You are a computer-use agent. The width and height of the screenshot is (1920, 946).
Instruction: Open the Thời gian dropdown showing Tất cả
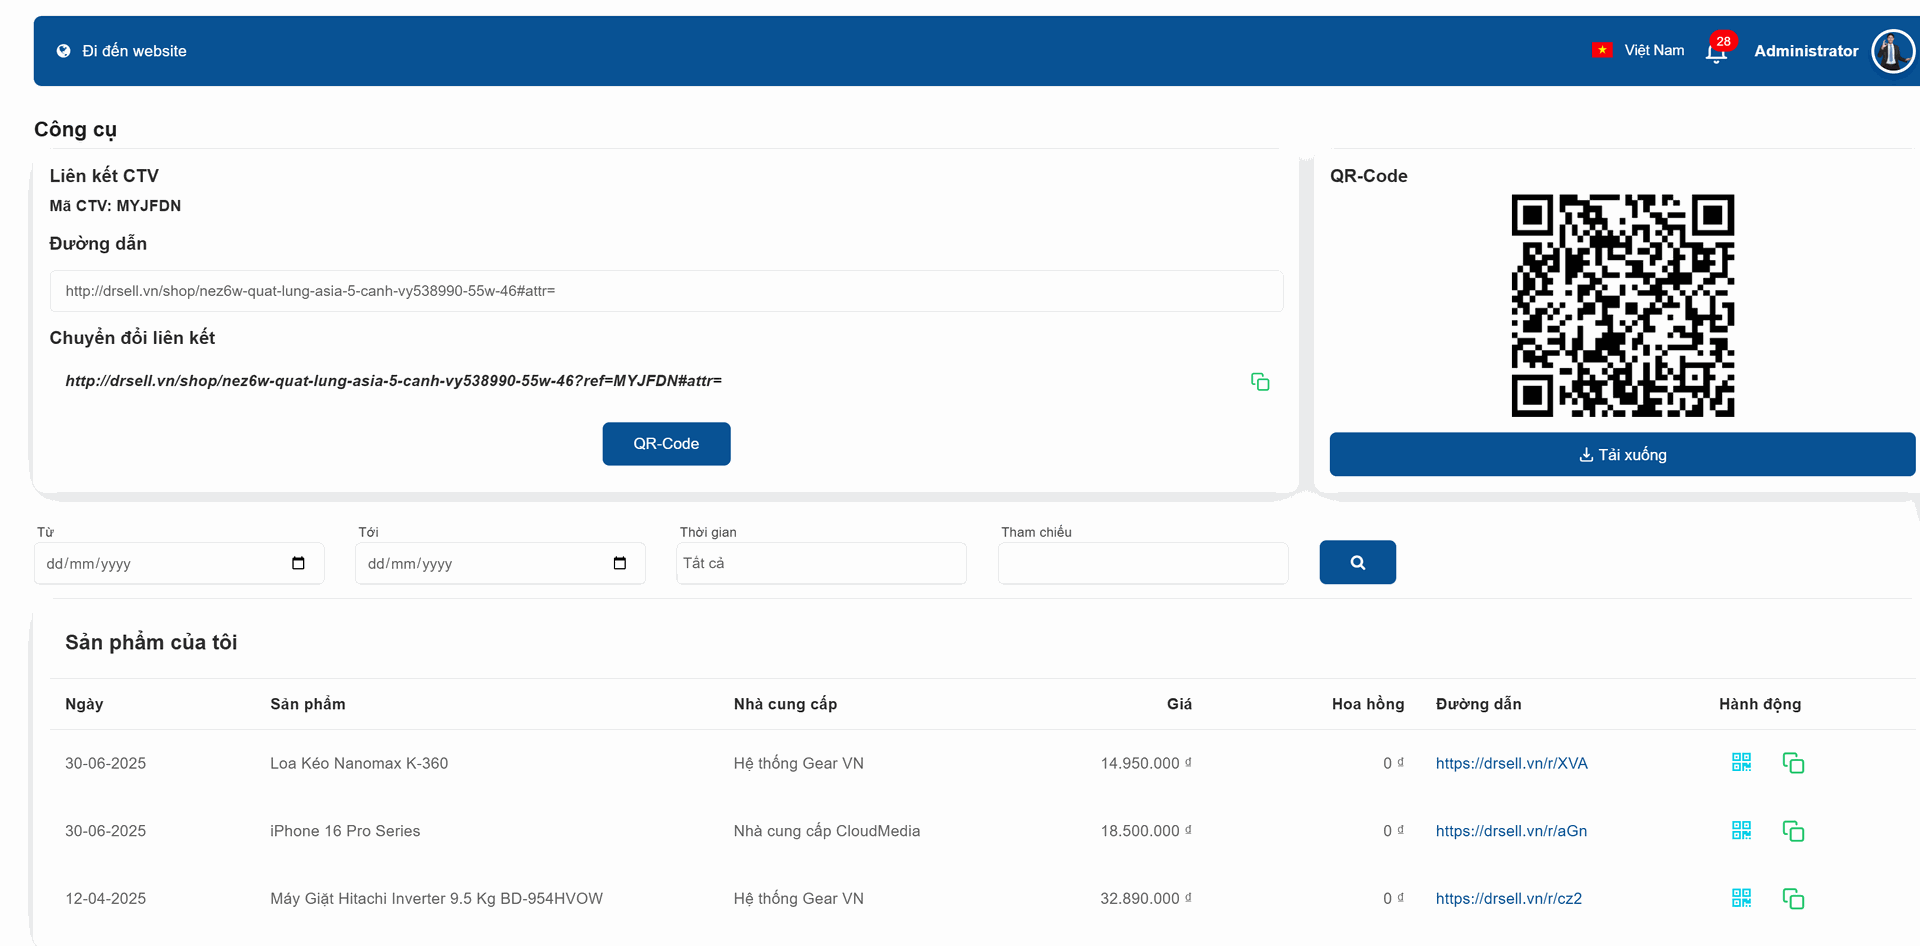(x=821, y=563)
